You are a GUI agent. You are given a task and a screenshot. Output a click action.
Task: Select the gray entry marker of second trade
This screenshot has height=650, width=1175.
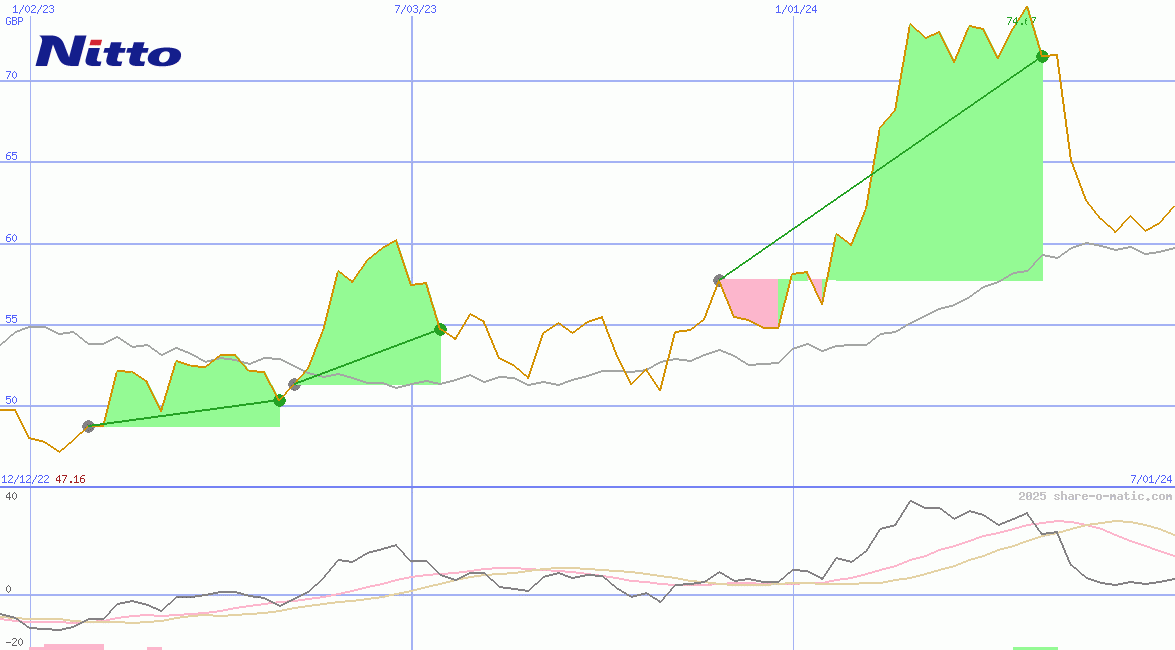294,384
